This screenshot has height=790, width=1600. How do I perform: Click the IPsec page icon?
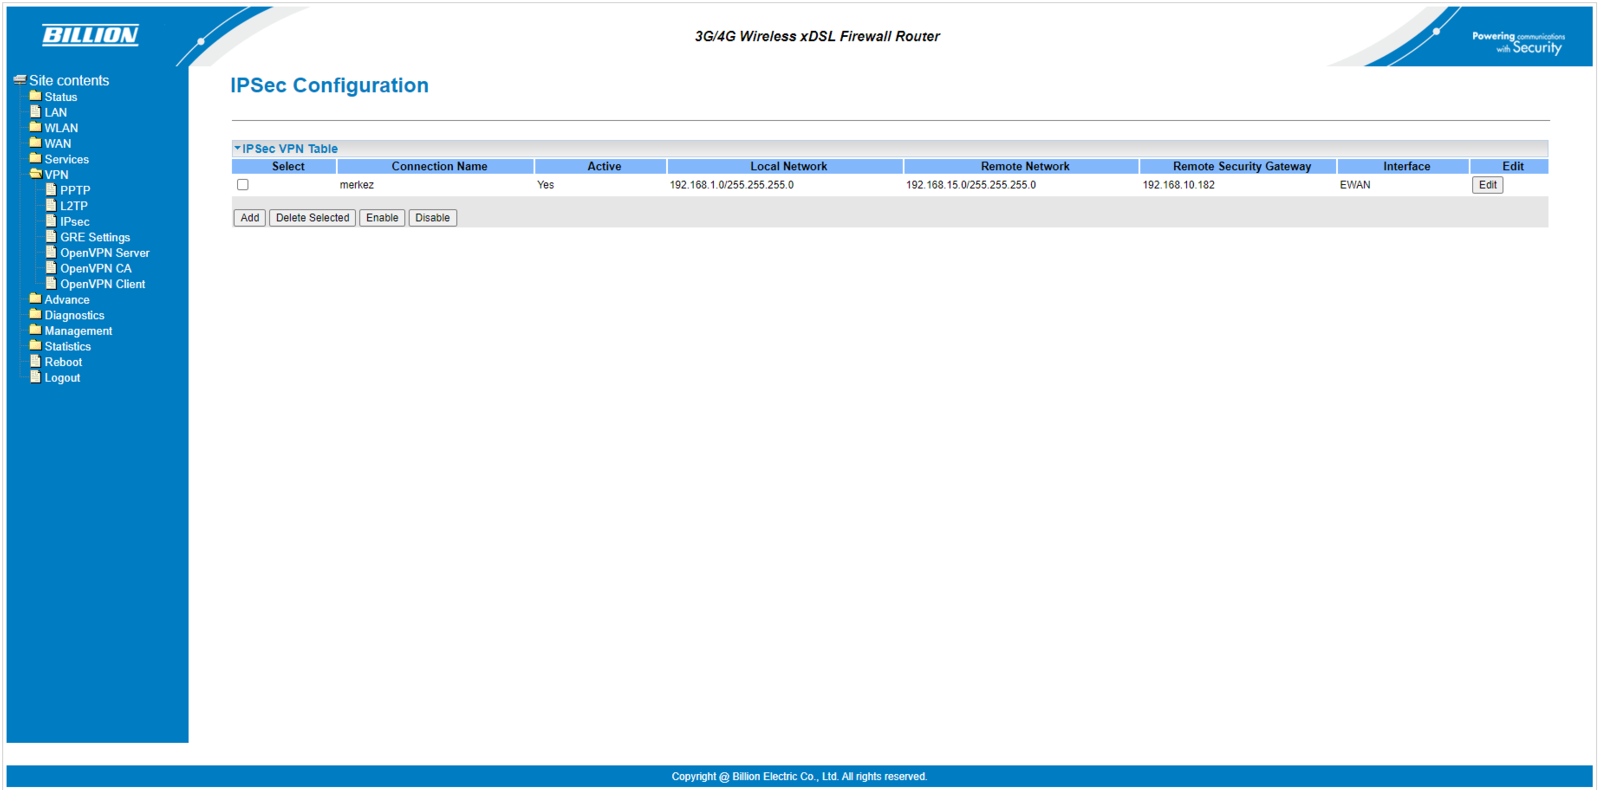point(51,221)
